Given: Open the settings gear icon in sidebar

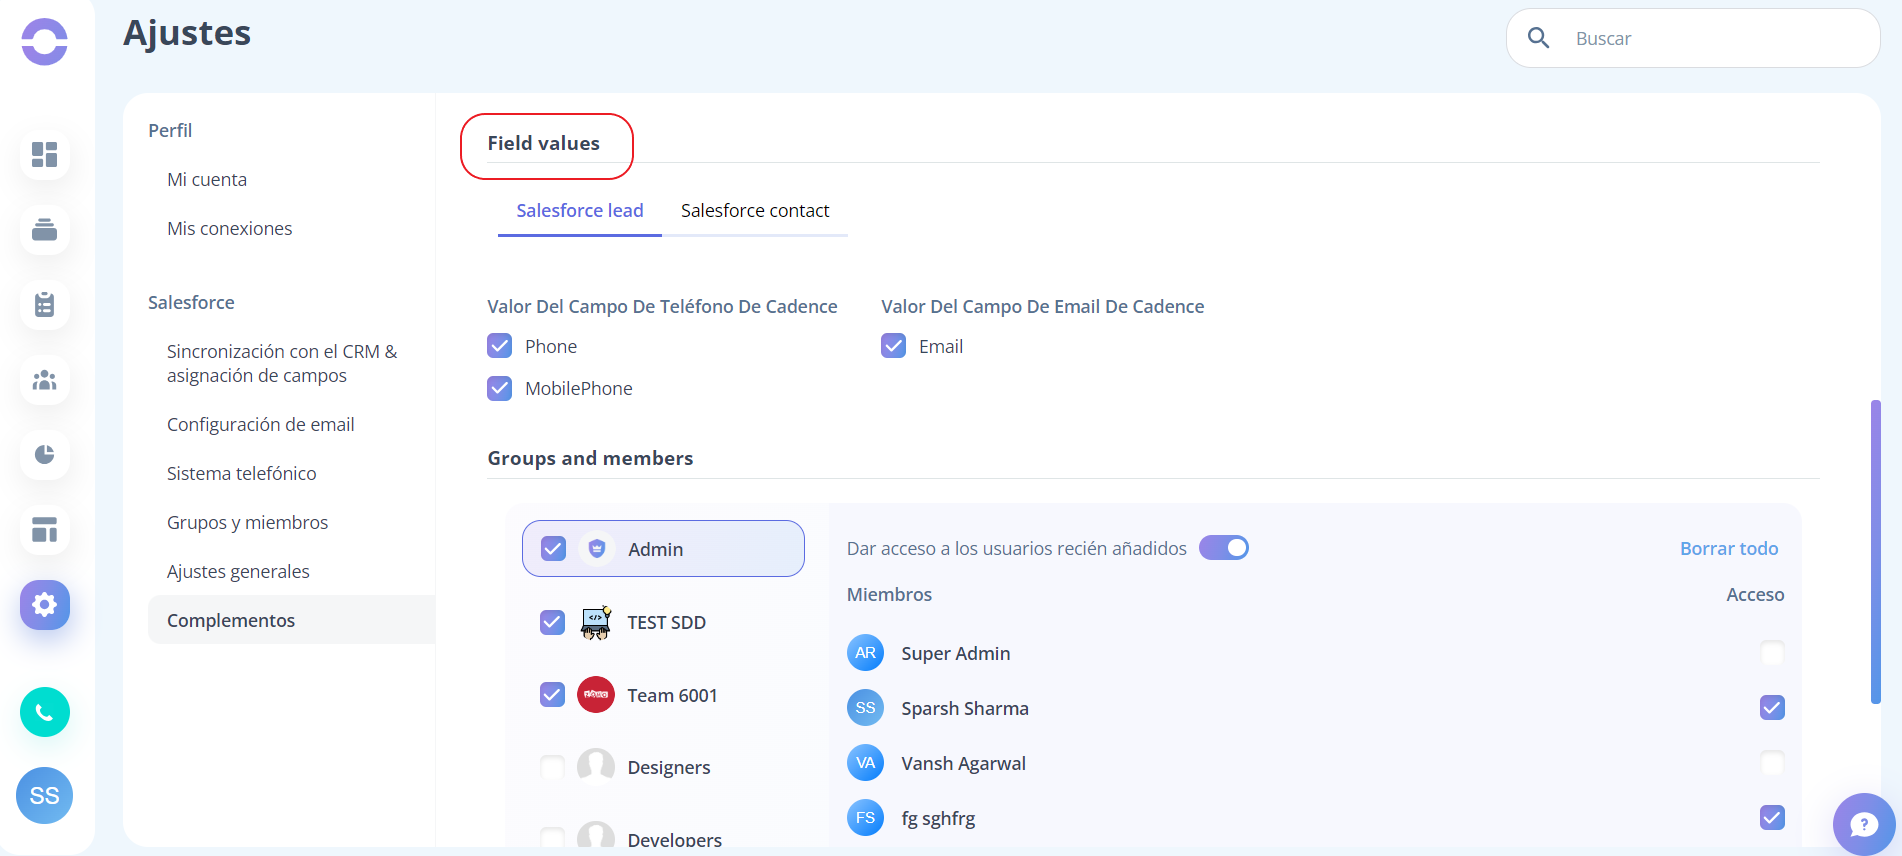Looking at the screenshot, I should pyautogui.click(x=44, y=605).
